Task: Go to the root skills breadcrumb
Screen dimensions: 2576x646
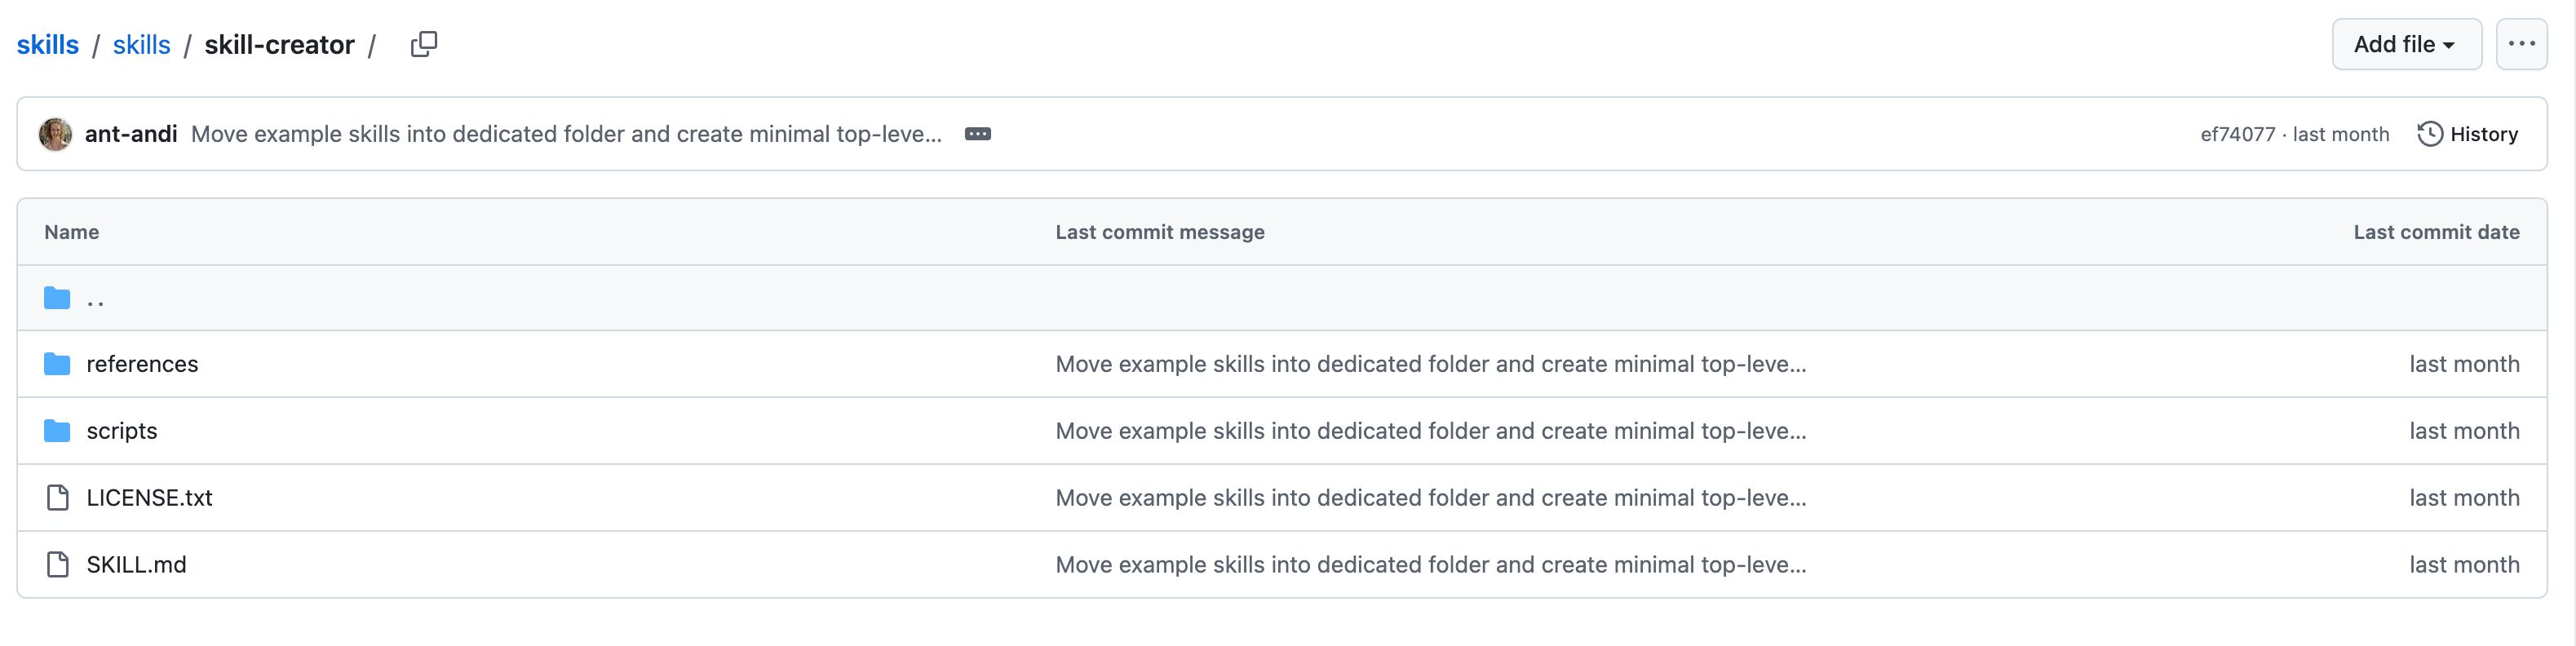Action: 48,45
